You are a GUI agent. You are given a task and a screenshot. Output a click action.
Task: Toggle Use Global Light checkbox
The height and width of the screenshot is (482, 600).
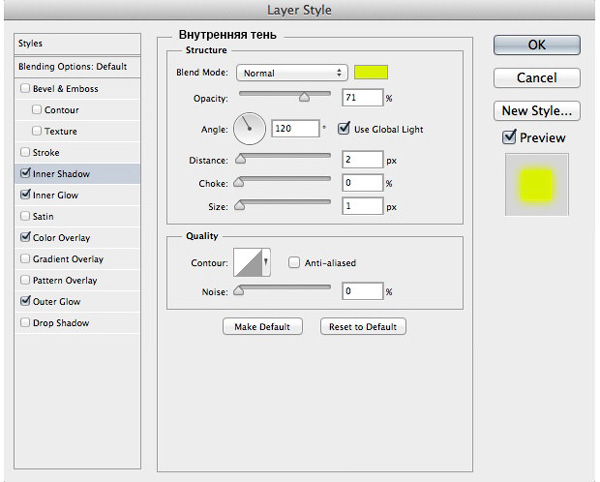[344, 129]
